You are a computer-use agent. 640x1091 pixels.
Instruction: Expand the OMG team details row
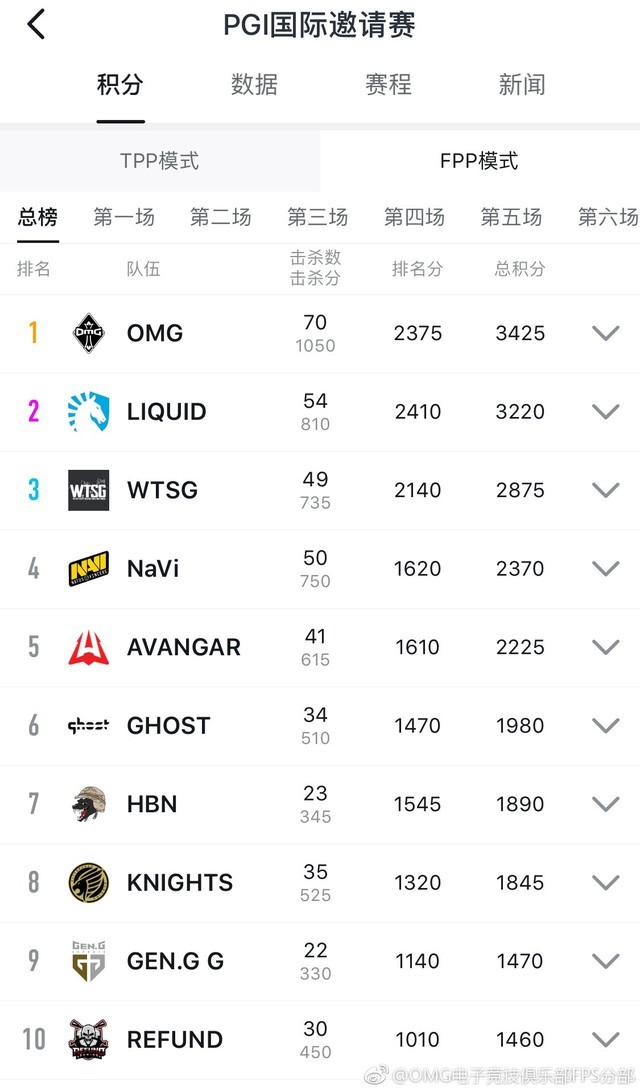(x=604, y=332)
